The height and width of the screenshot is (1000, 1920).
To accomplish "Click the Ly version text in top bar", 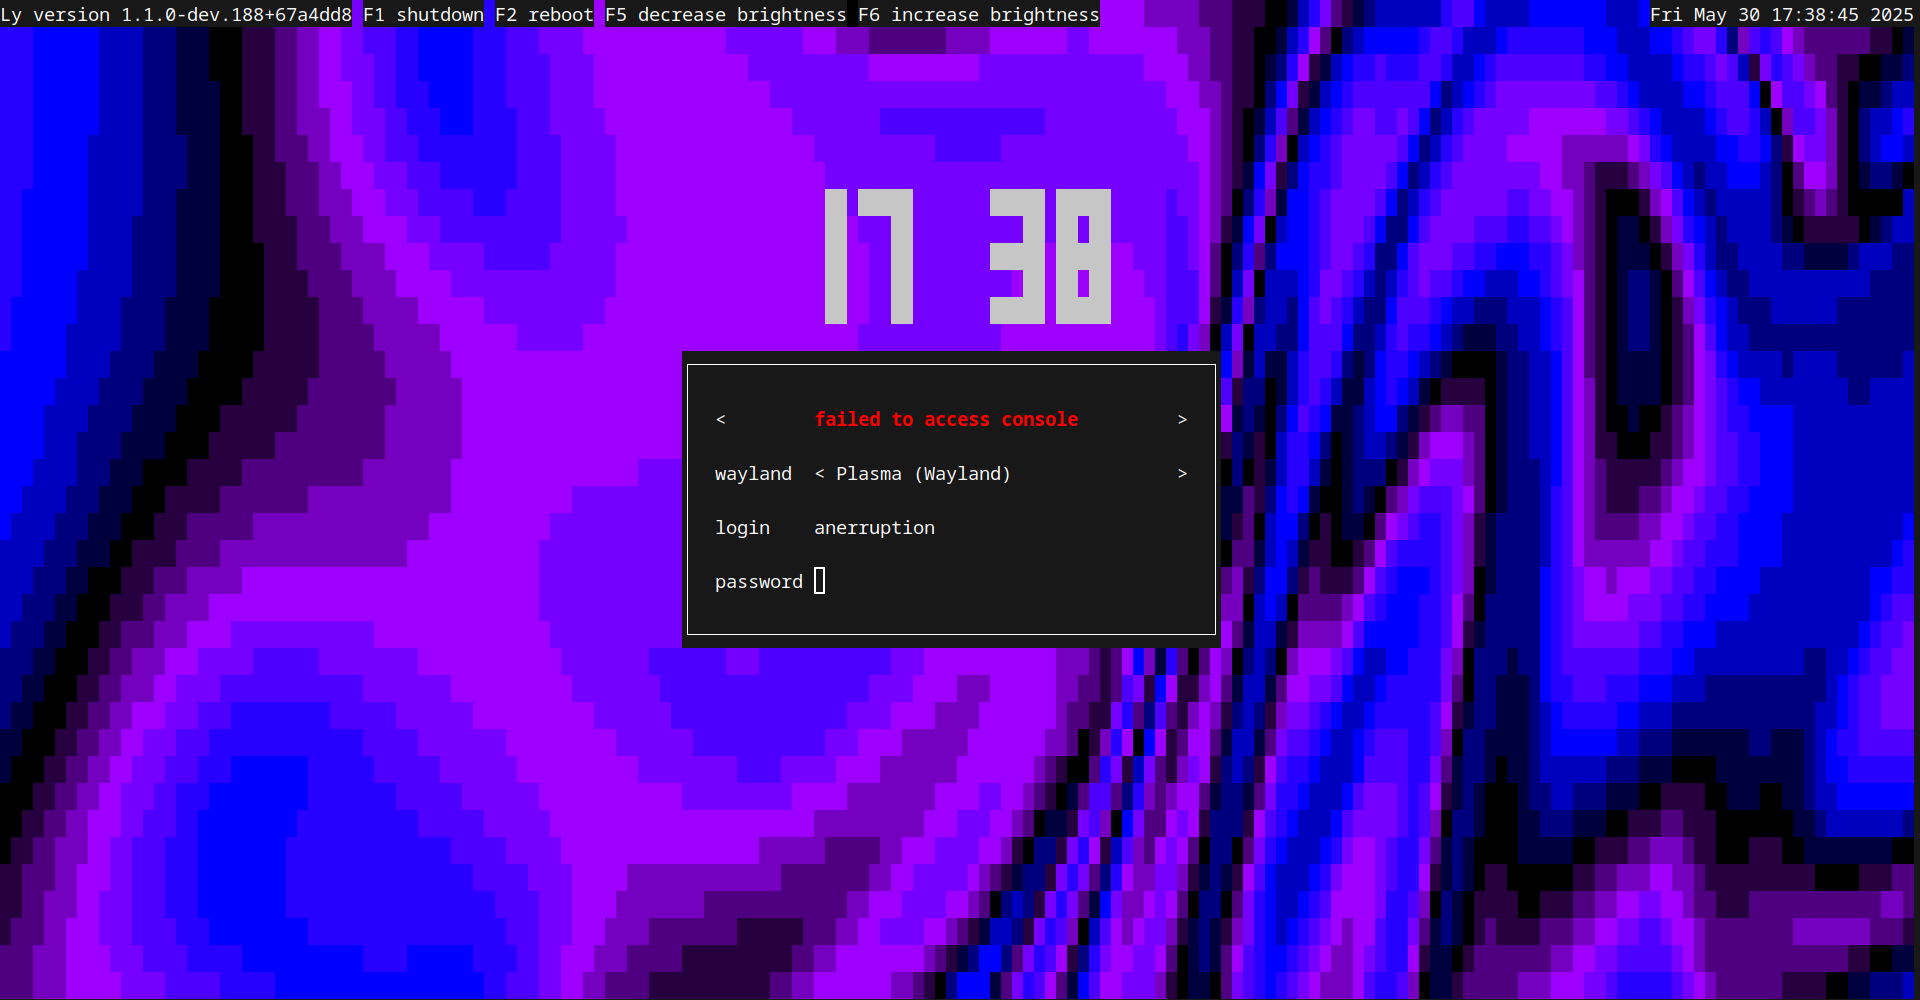I will pyautogui.click(x=176, y=14).
